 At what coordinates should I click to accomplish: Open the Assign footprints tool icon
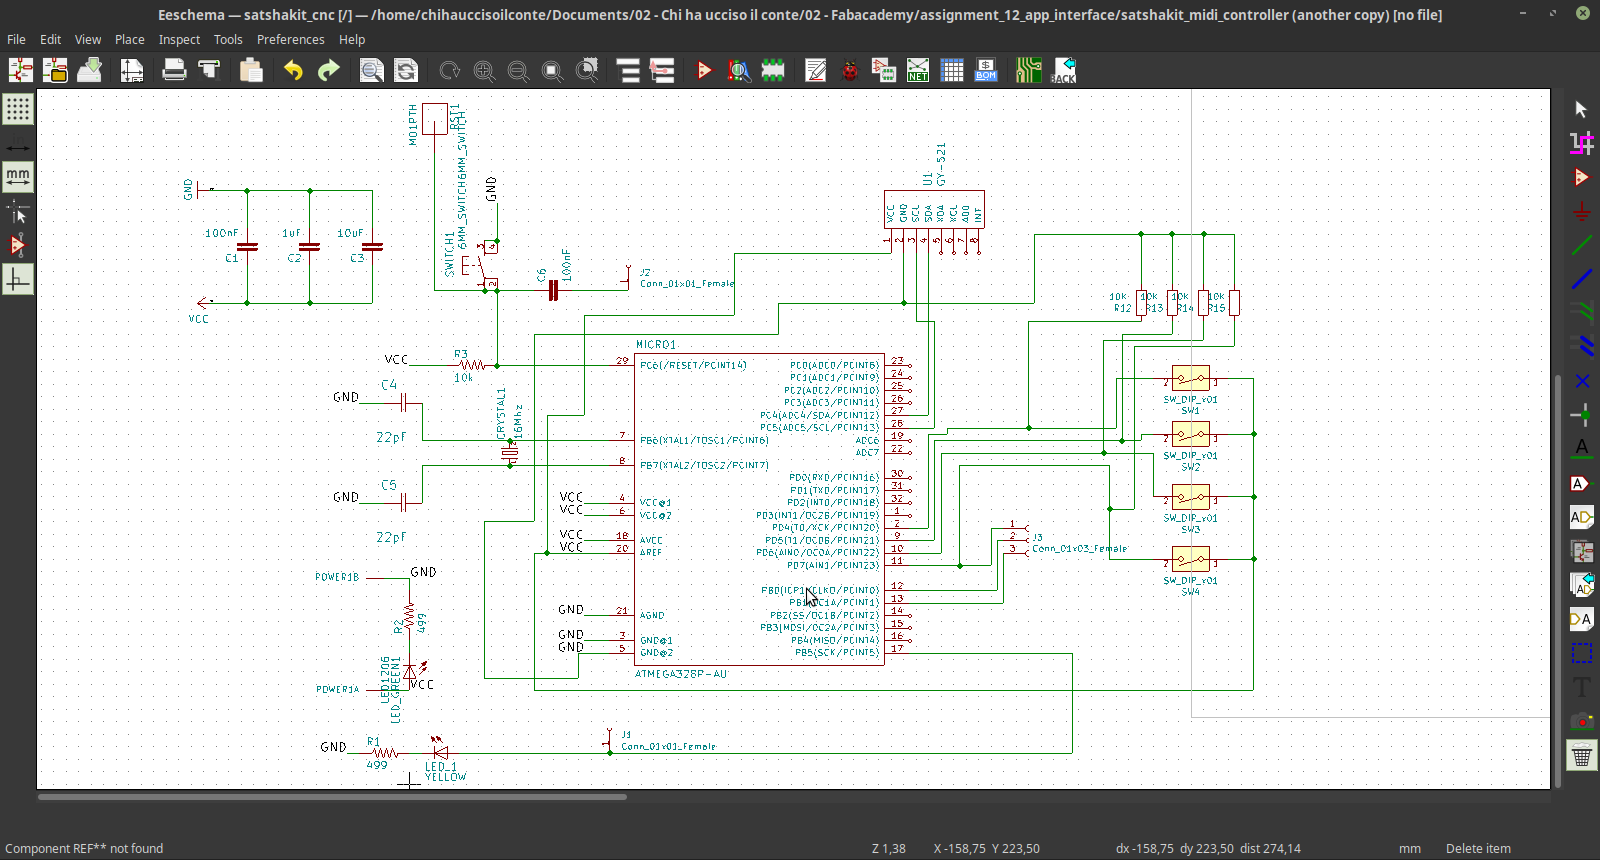[884, 70]
